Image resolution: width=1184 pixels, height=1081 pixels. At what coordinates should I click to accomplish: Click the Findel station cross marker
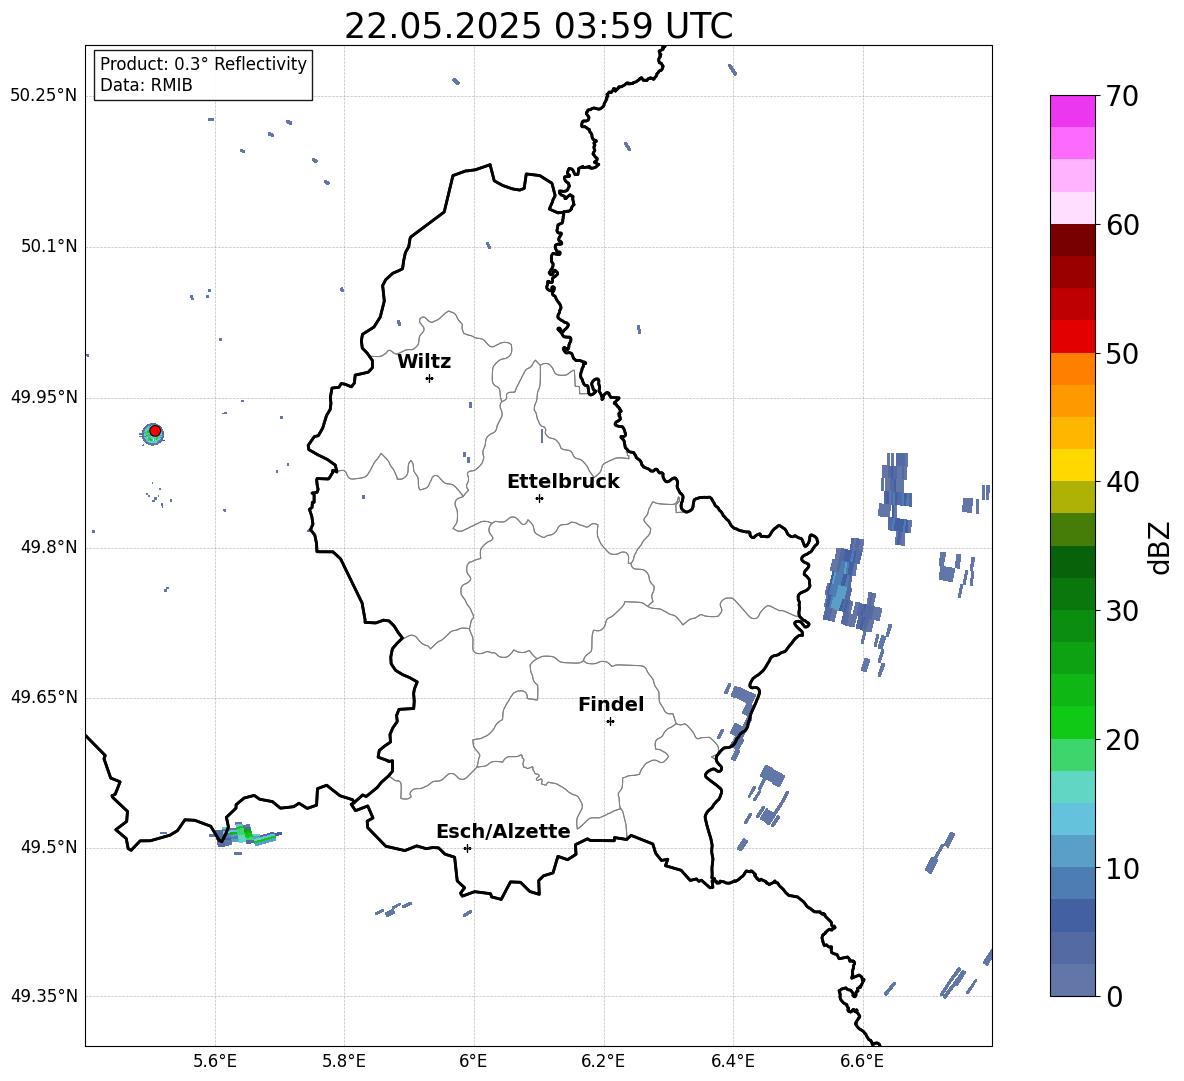pyautogui.click(x=610, y=722)
